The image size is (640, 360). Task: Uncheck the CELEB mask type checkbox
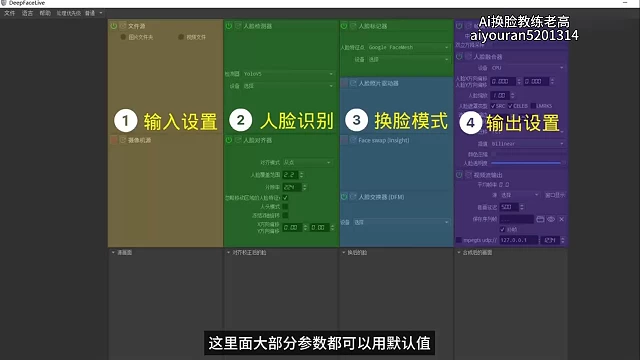(510, 106)
